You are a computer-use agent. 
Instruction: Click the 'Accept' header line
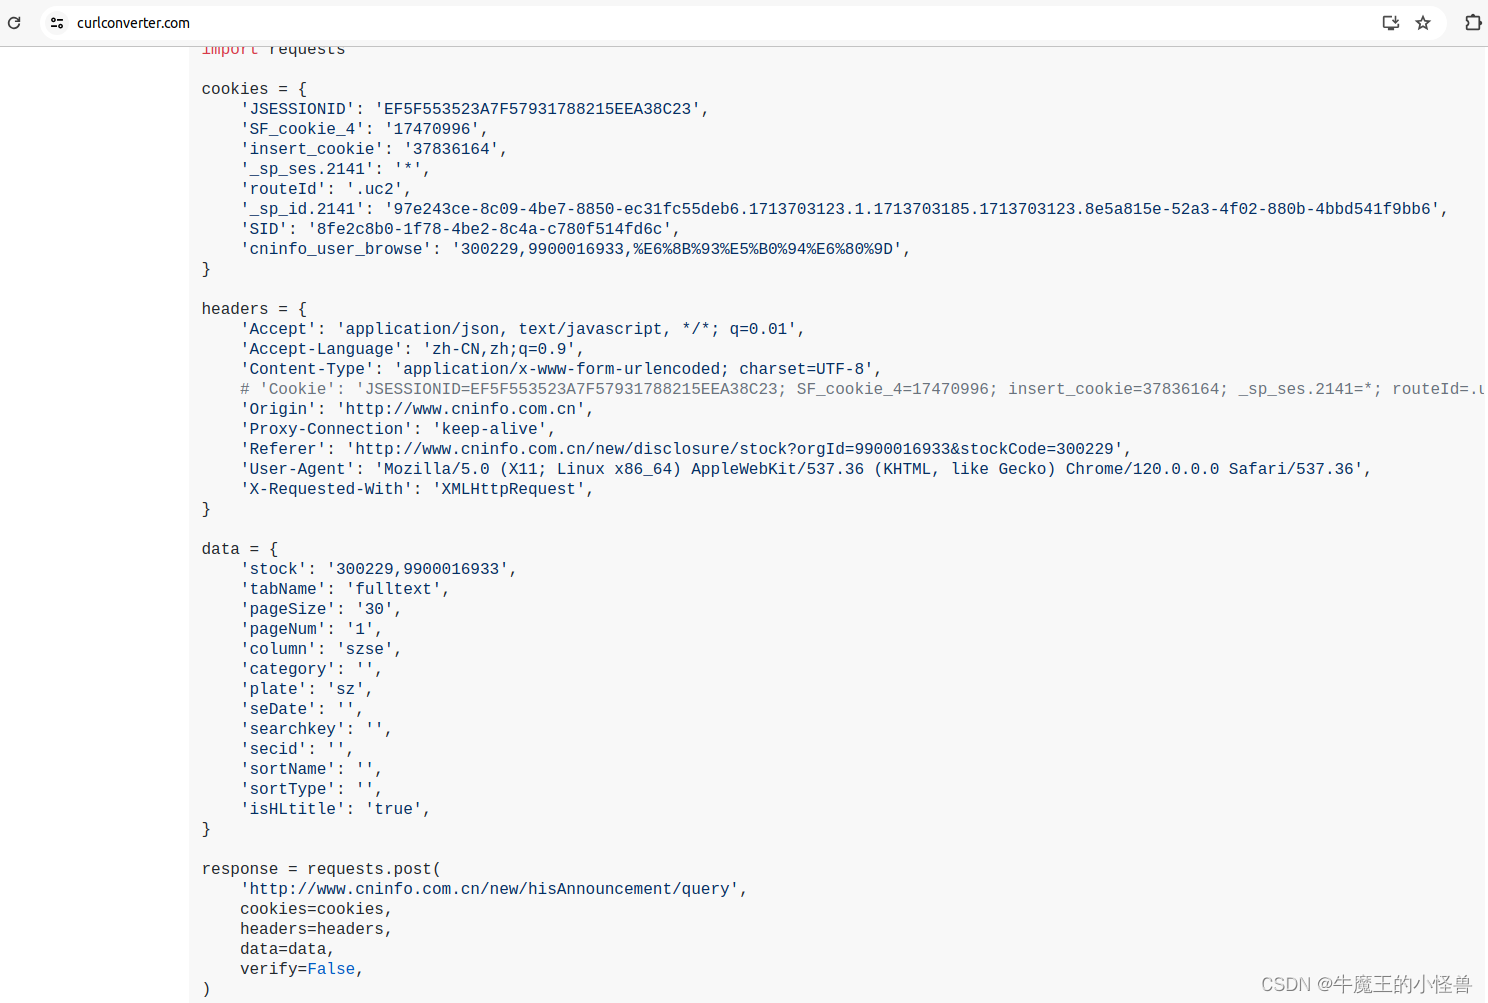[522, 329]
